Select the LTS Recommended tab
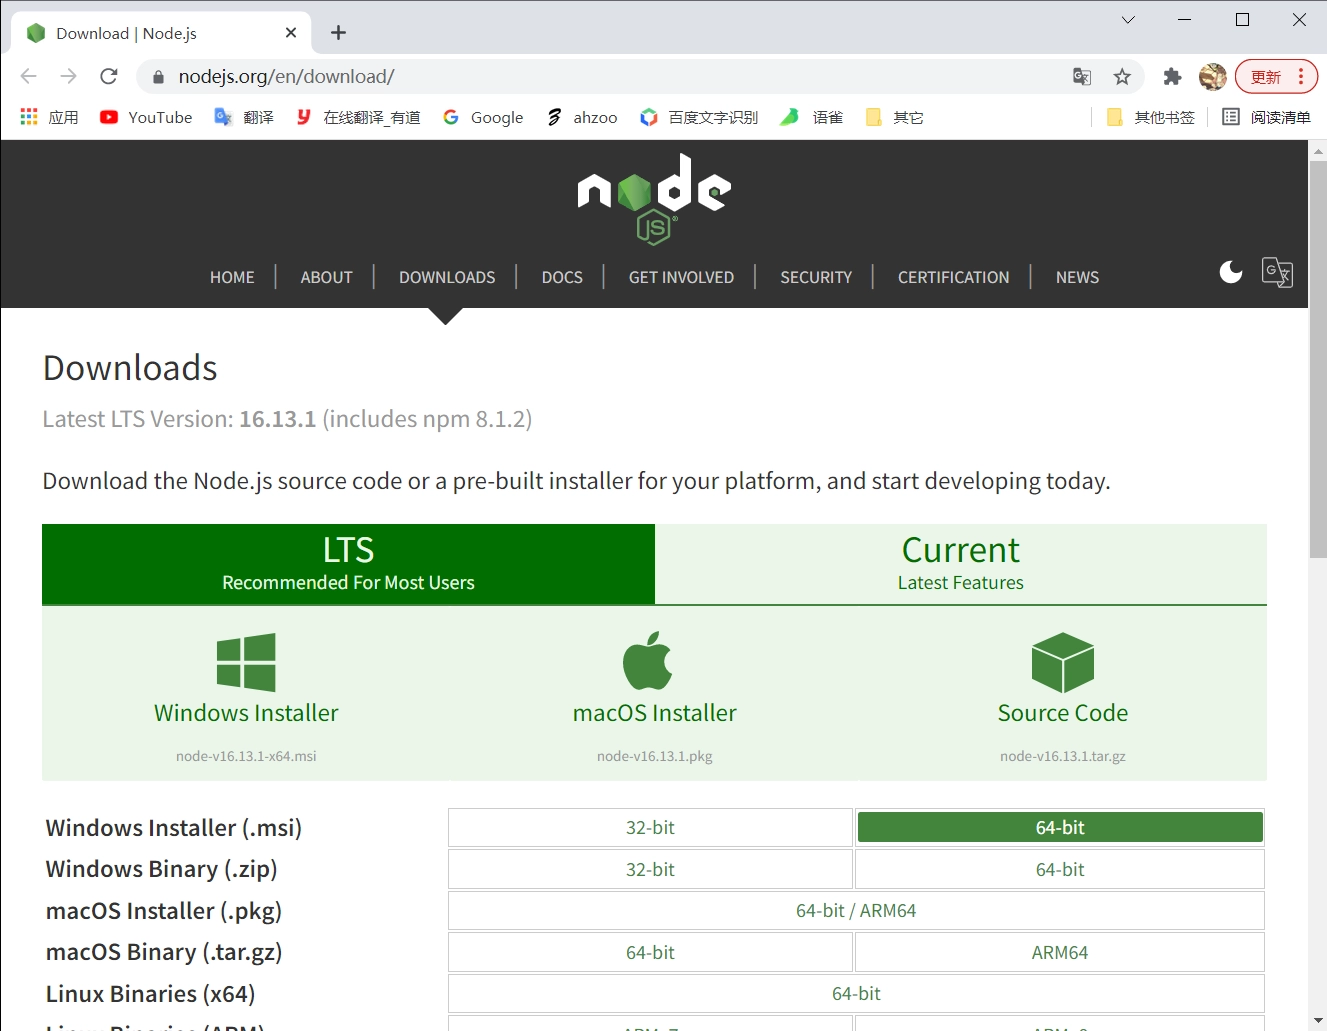Screen dimensions: 1327x1031 348,564
